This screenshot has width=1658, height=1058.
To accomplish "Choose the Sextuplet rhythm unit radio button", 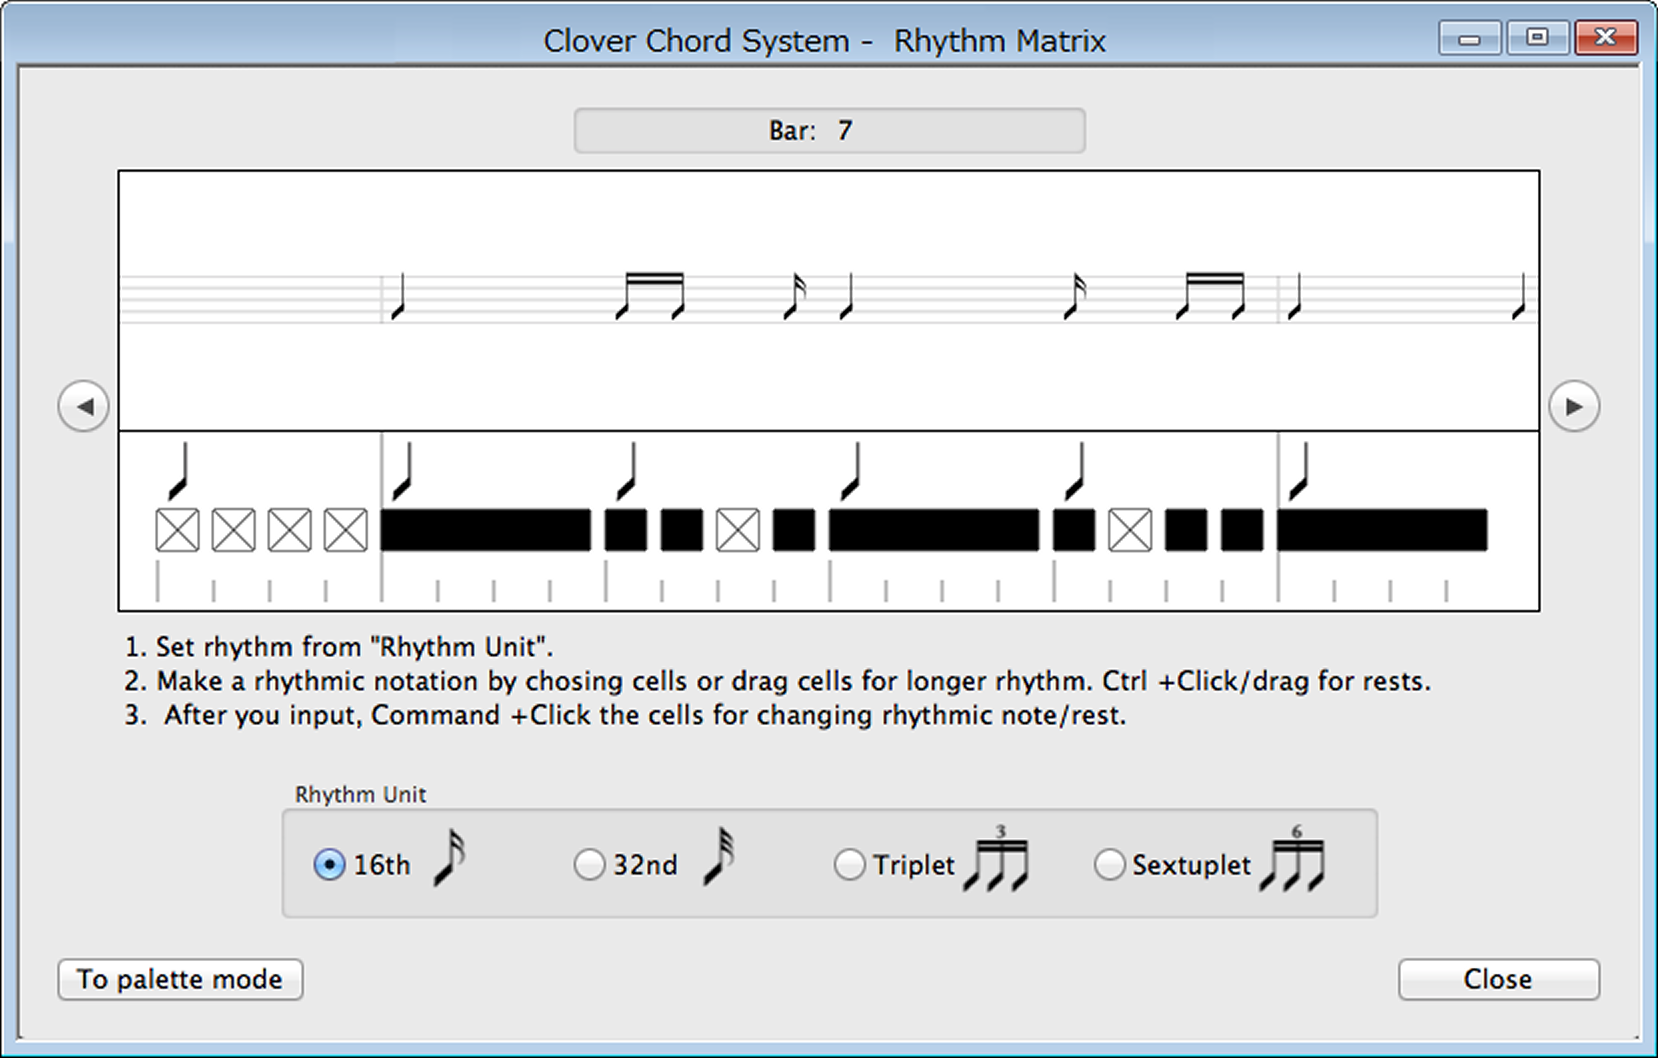I will (1109, 864).
